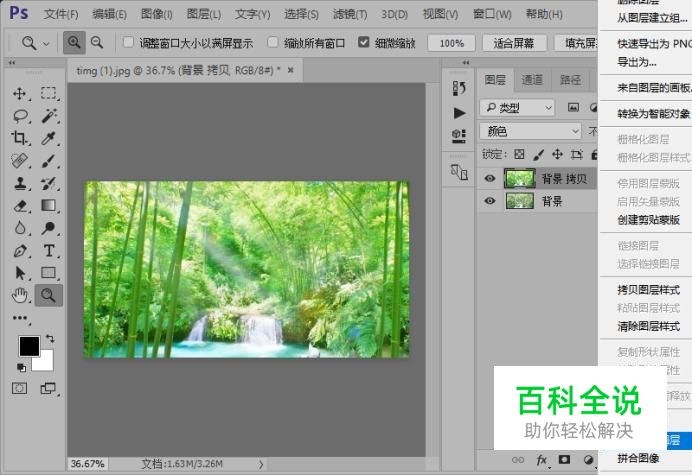Select the Type tool
The width and height of the screenshot is (692, 475).
click(x=49, y=251)
